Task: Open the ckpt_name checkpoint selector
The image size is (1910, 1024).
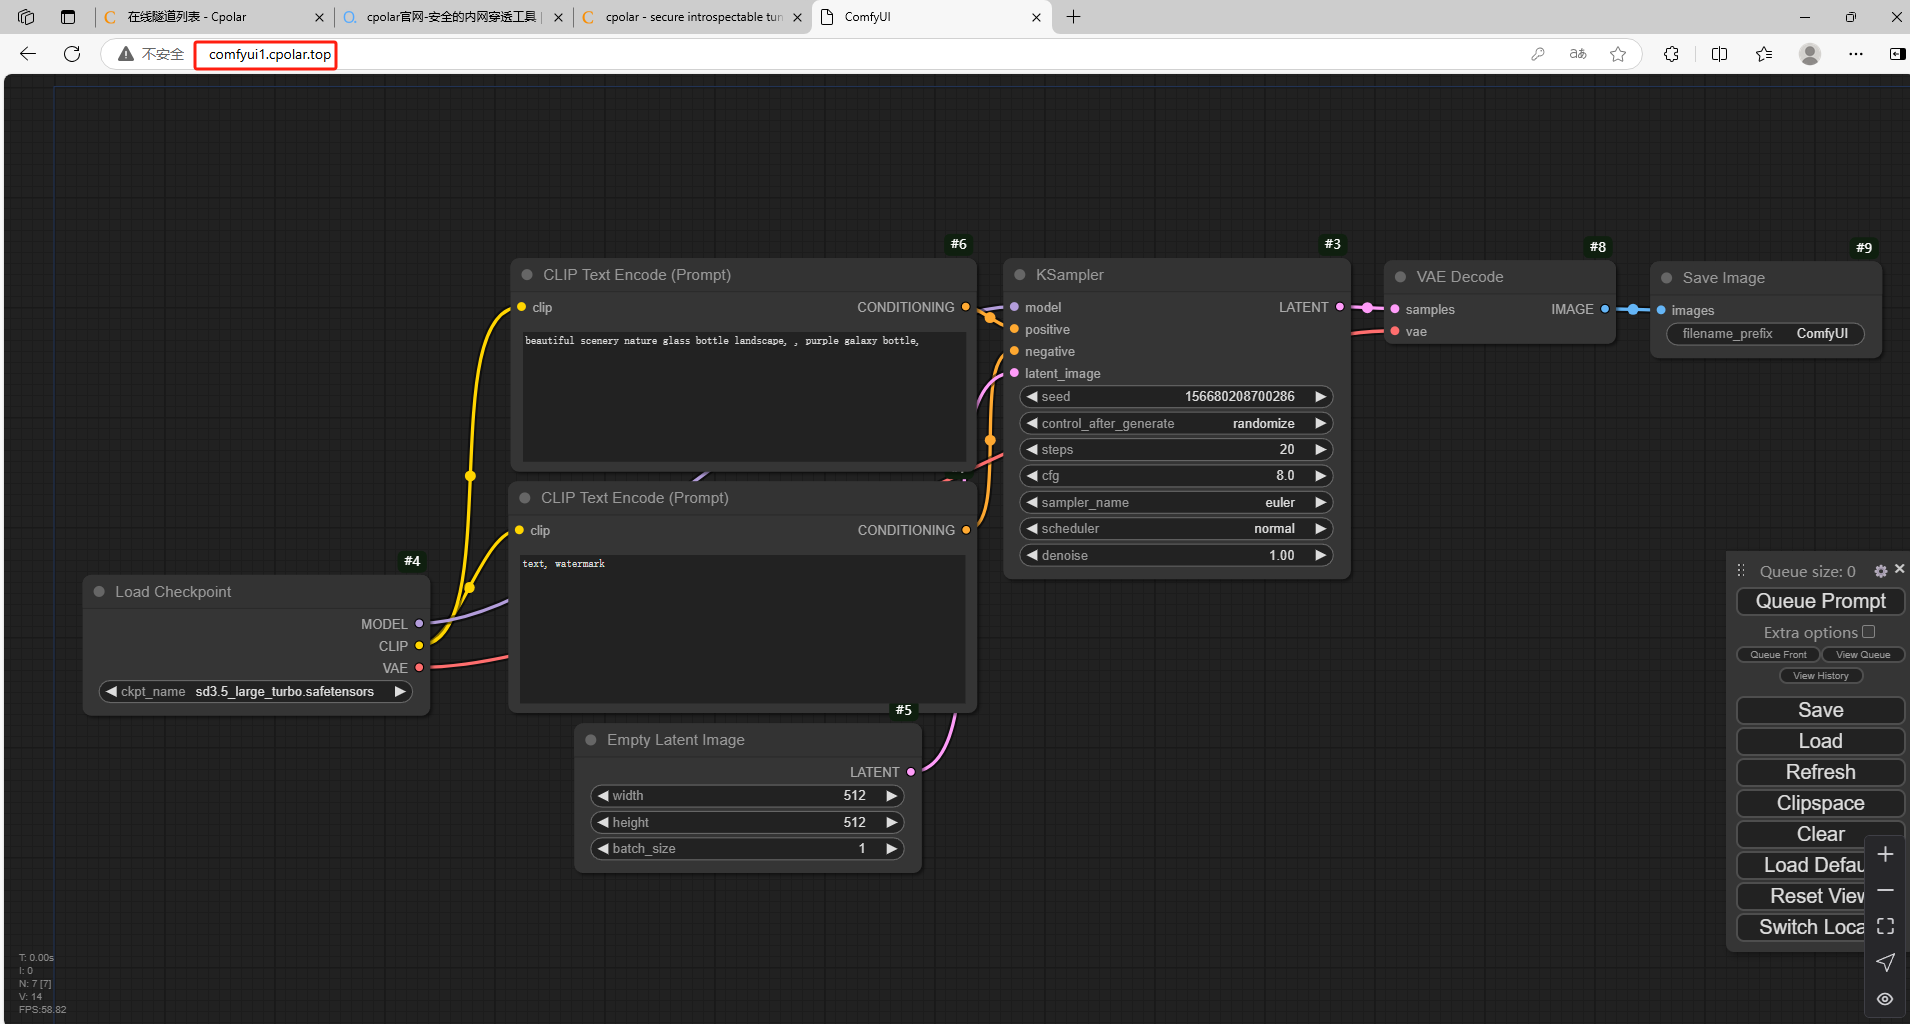Action: pyautogui.click(x=256, y=692)
